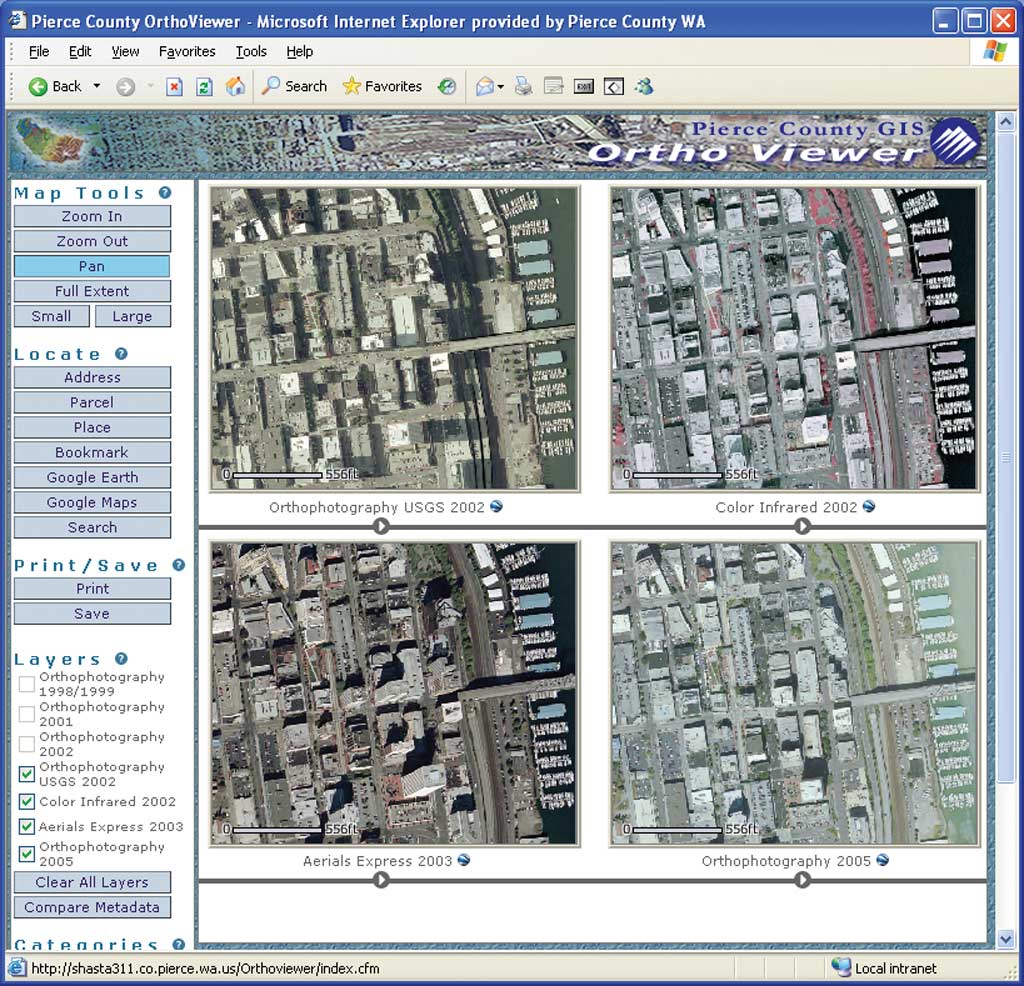Click the Compare Metadata button
Image resolution: width=1024 pixels, height=986 pixels.
pyautogui.click(x=92, y=907)
